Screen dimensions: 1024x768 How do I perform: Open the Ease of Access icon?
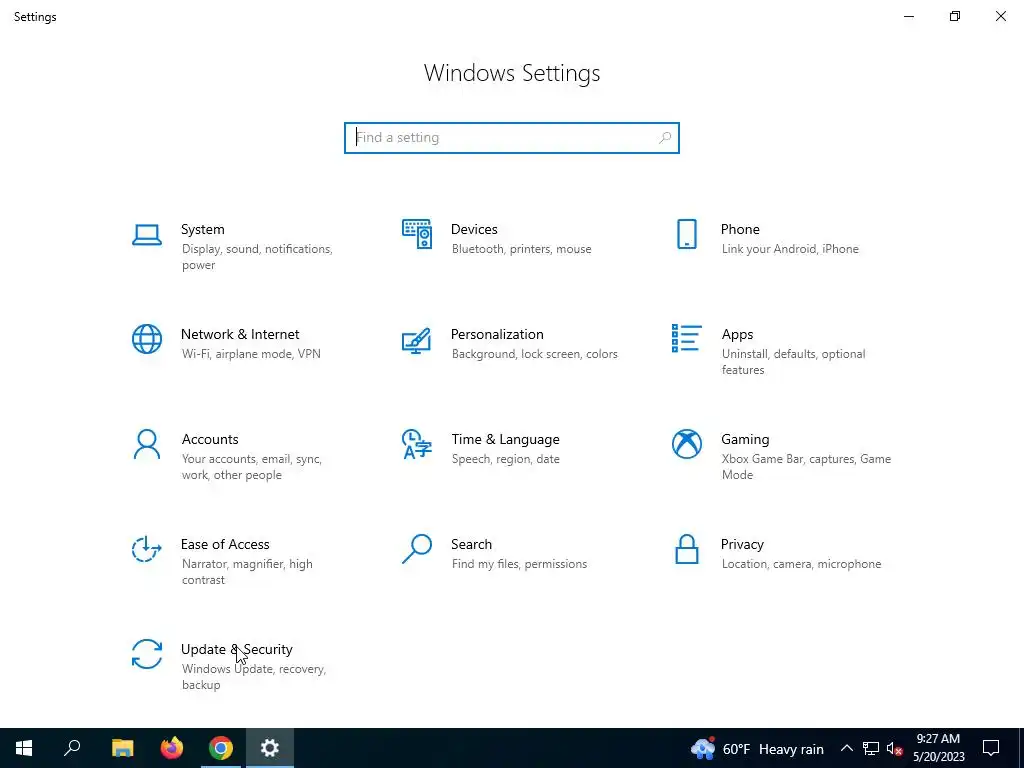(147, 549)
